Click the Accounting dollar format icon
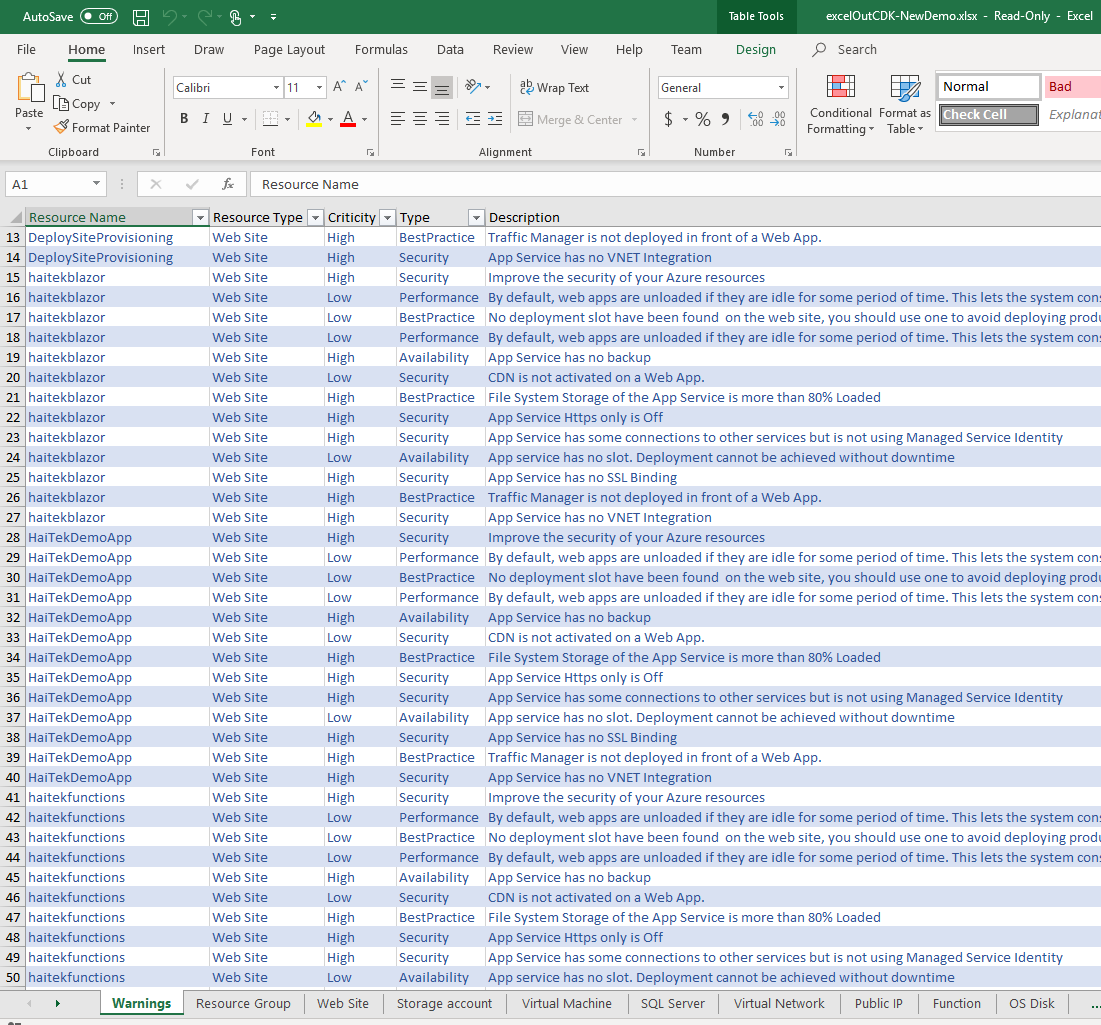This screenshot has height=1025, width=1101. click(x=668, y=119)
